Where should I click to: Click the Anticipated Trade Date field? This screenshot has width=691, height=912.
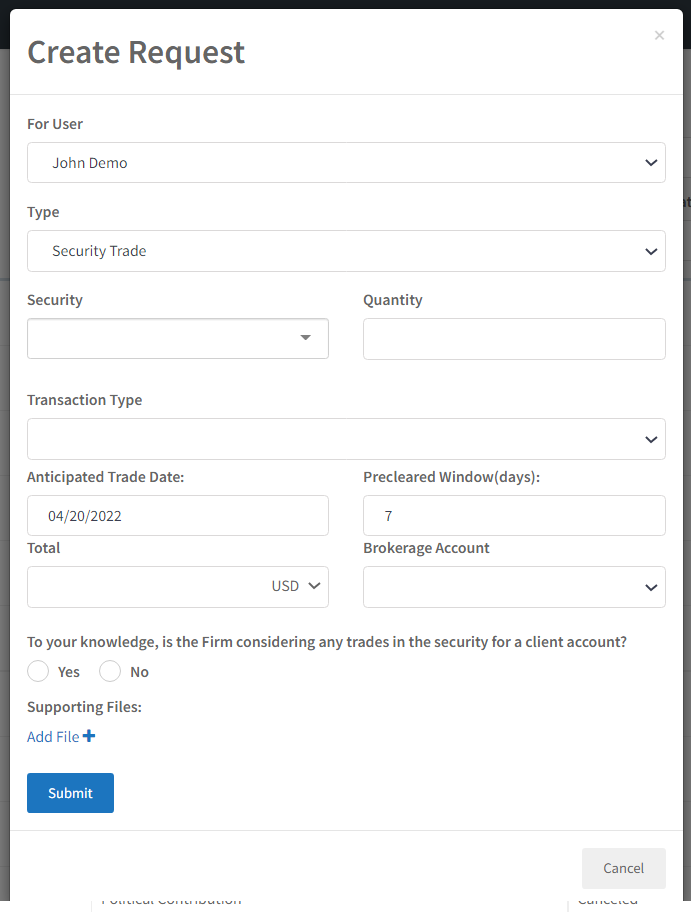tap(178, 515)
